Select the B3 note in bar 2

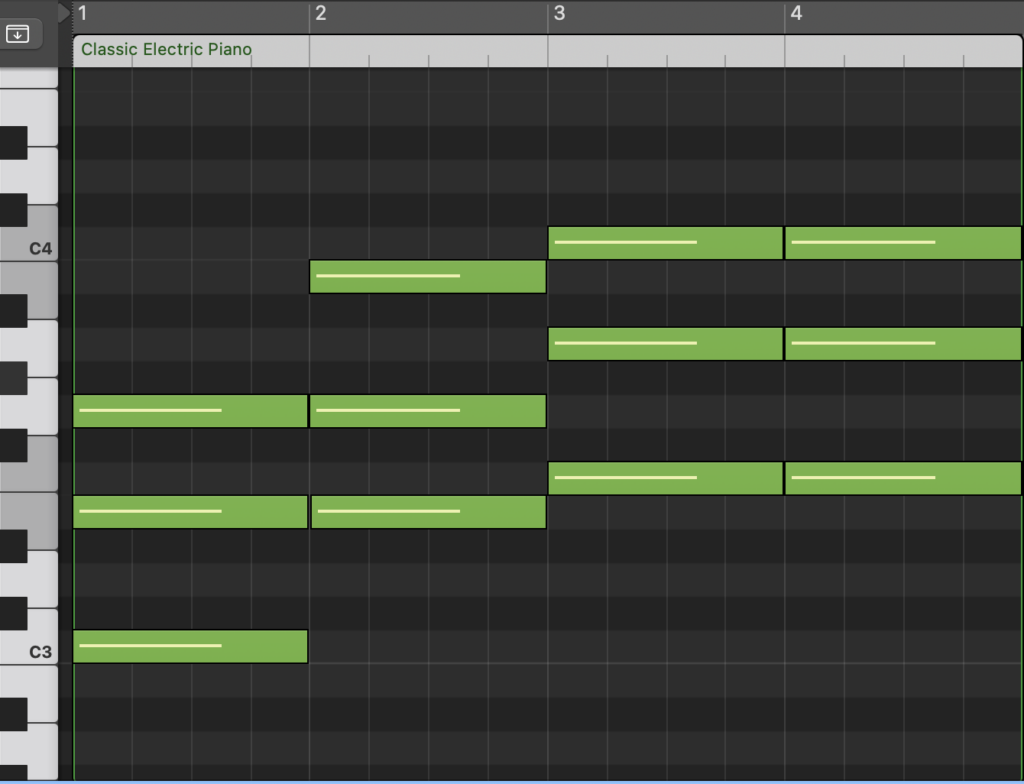[428, 276]
